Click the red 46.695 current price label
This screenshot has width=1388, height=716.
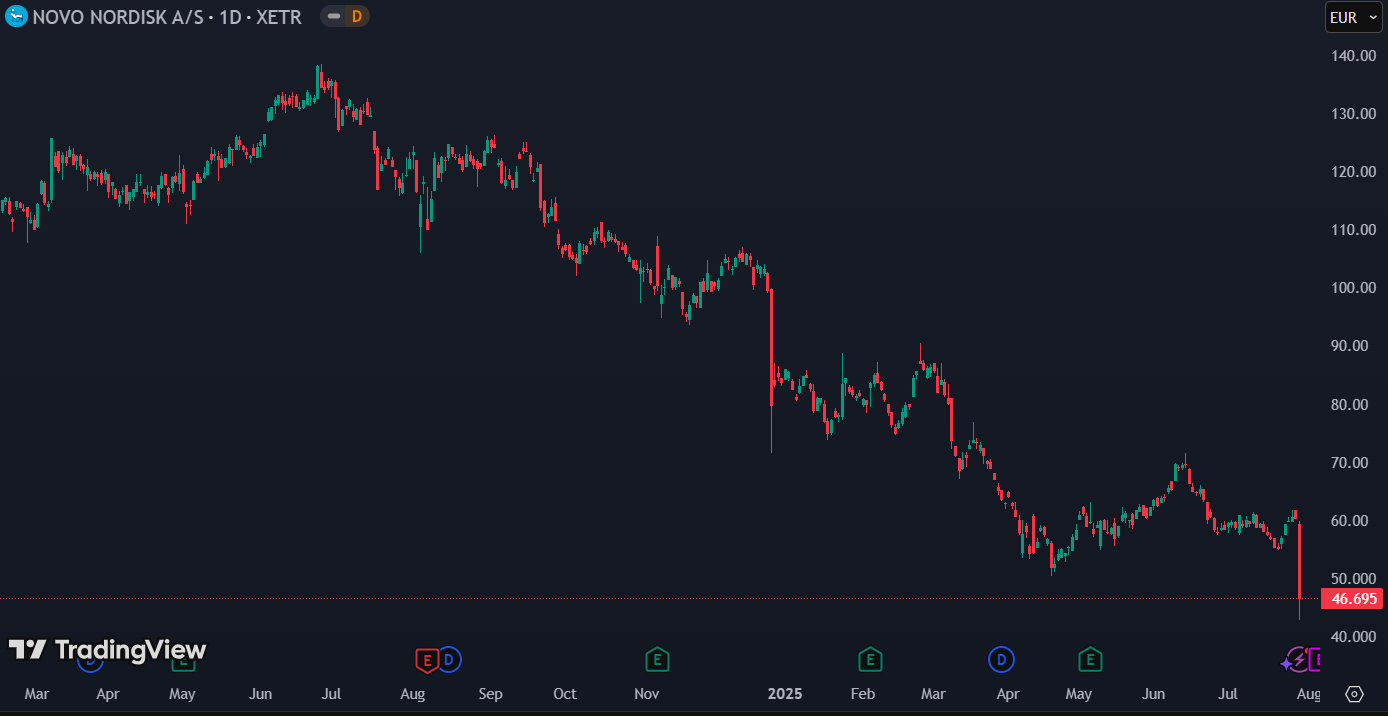(x=1352, y=599)
